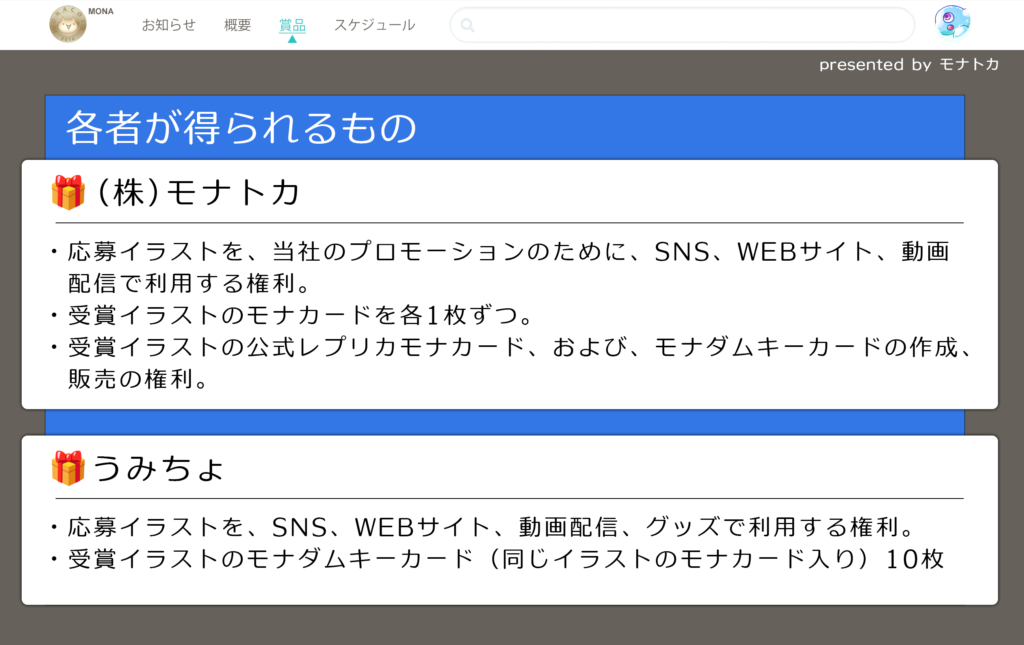Open the 概要 navigation item
The height and width of the screenshot is (645, 1024).
point(237,25)
